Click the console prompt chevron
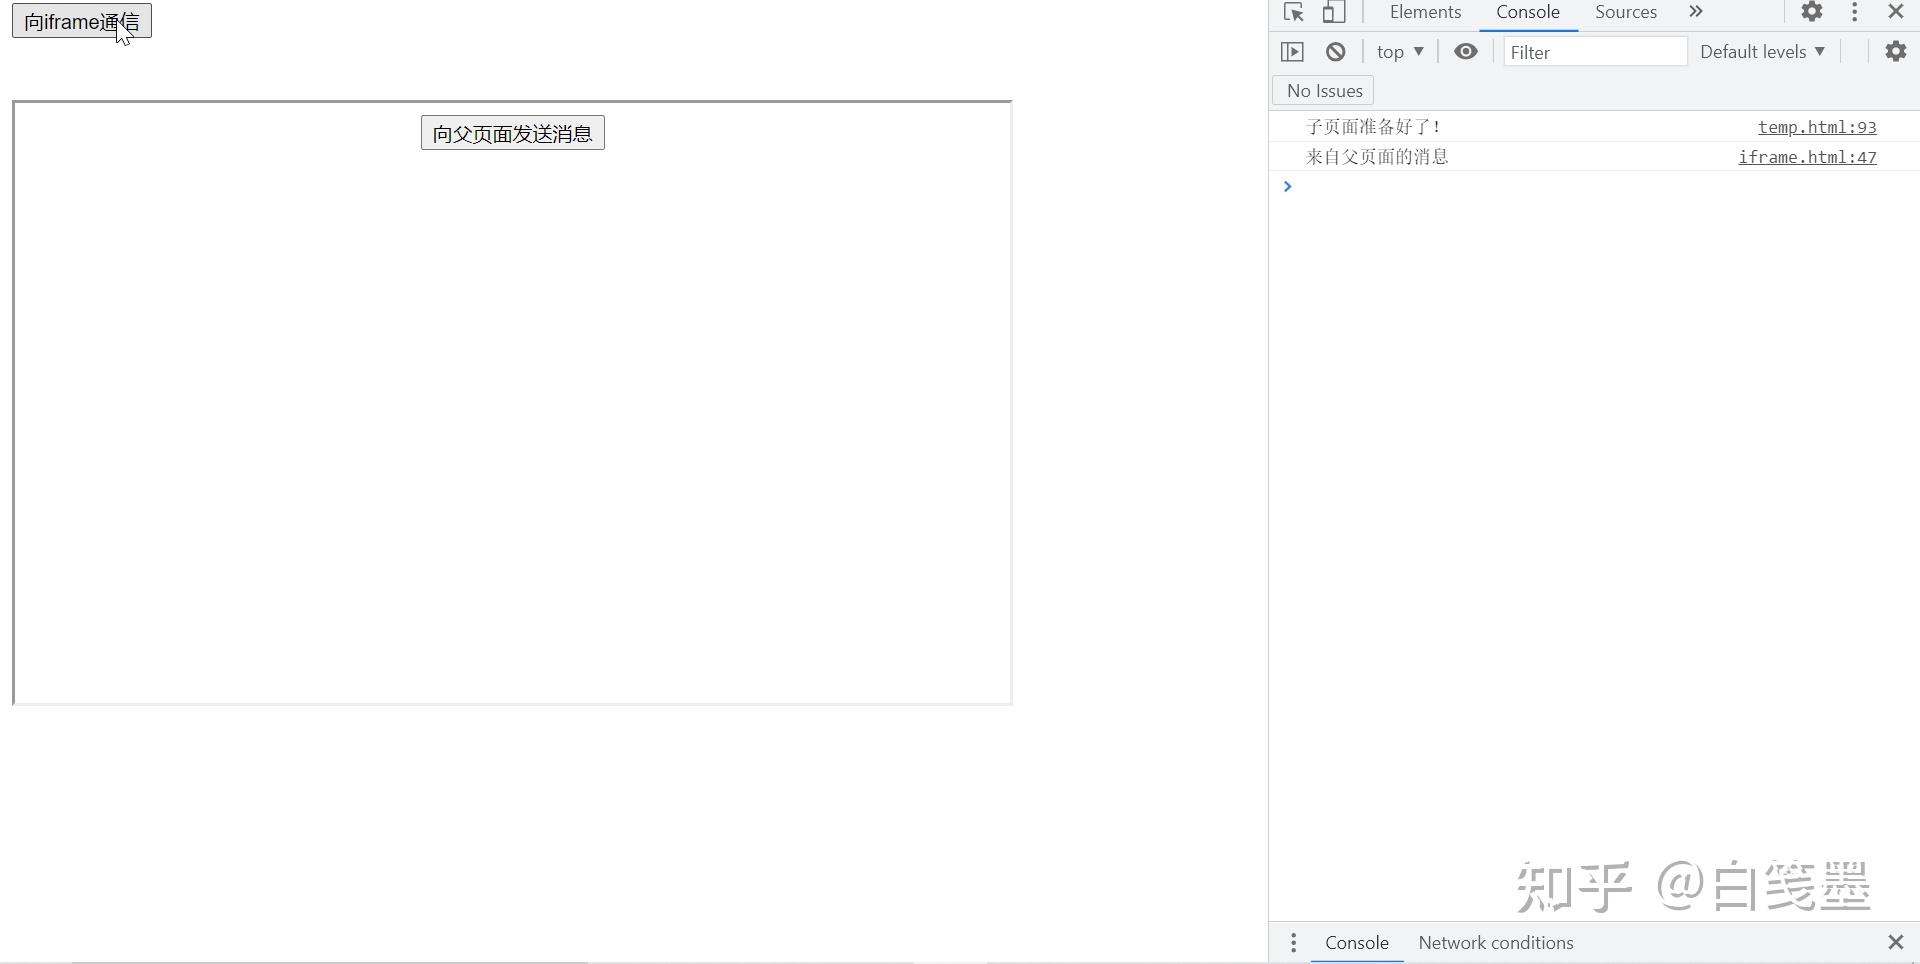 point(1288,187)
